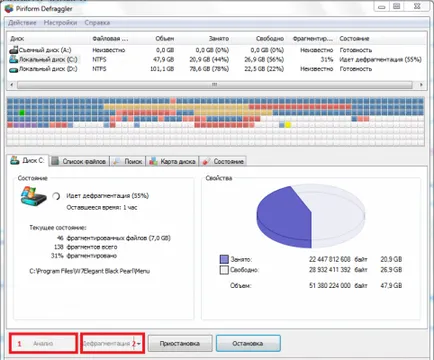Viewport: 434px width, 360px height.
Task: Click the Диск C: tab icon
Action: click(15, 160)
